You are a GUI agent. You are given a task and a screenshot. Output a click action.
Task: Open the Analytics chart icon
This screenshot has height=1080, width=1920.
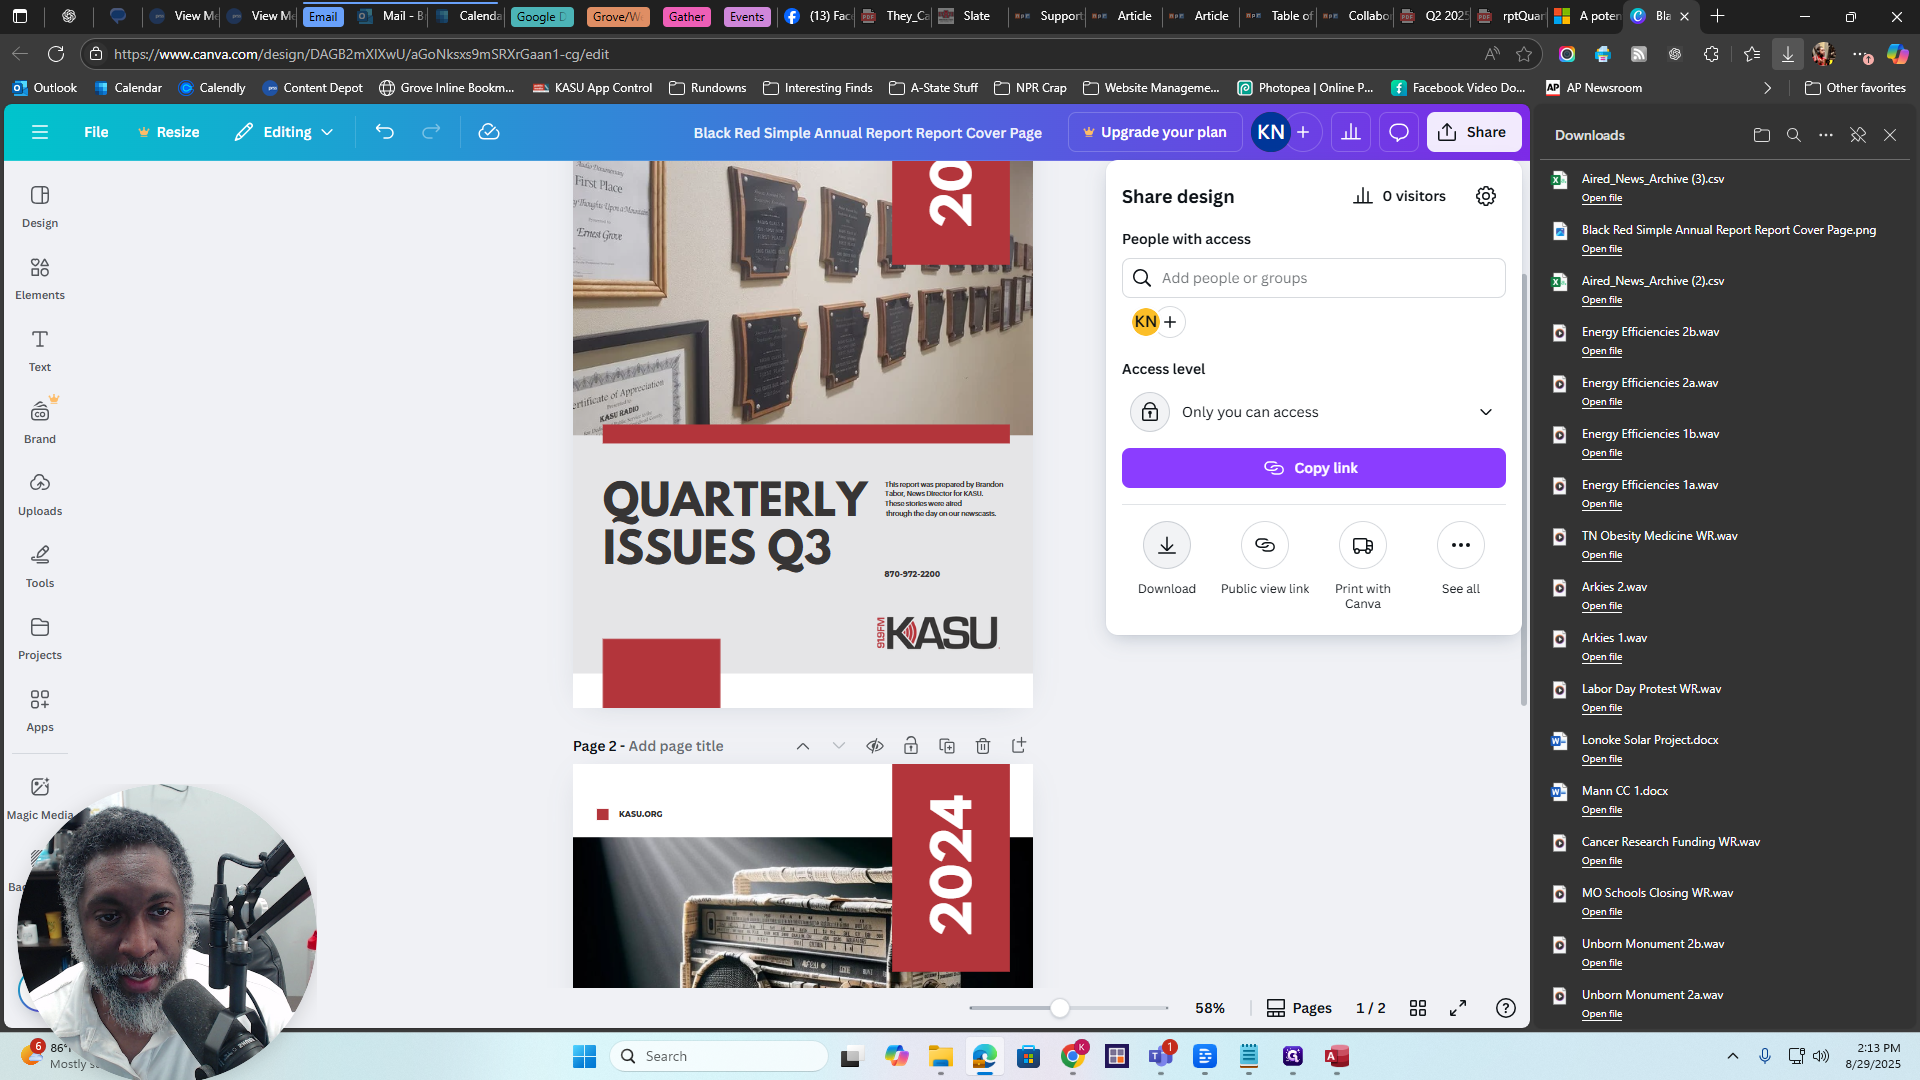click(1350, 132)
